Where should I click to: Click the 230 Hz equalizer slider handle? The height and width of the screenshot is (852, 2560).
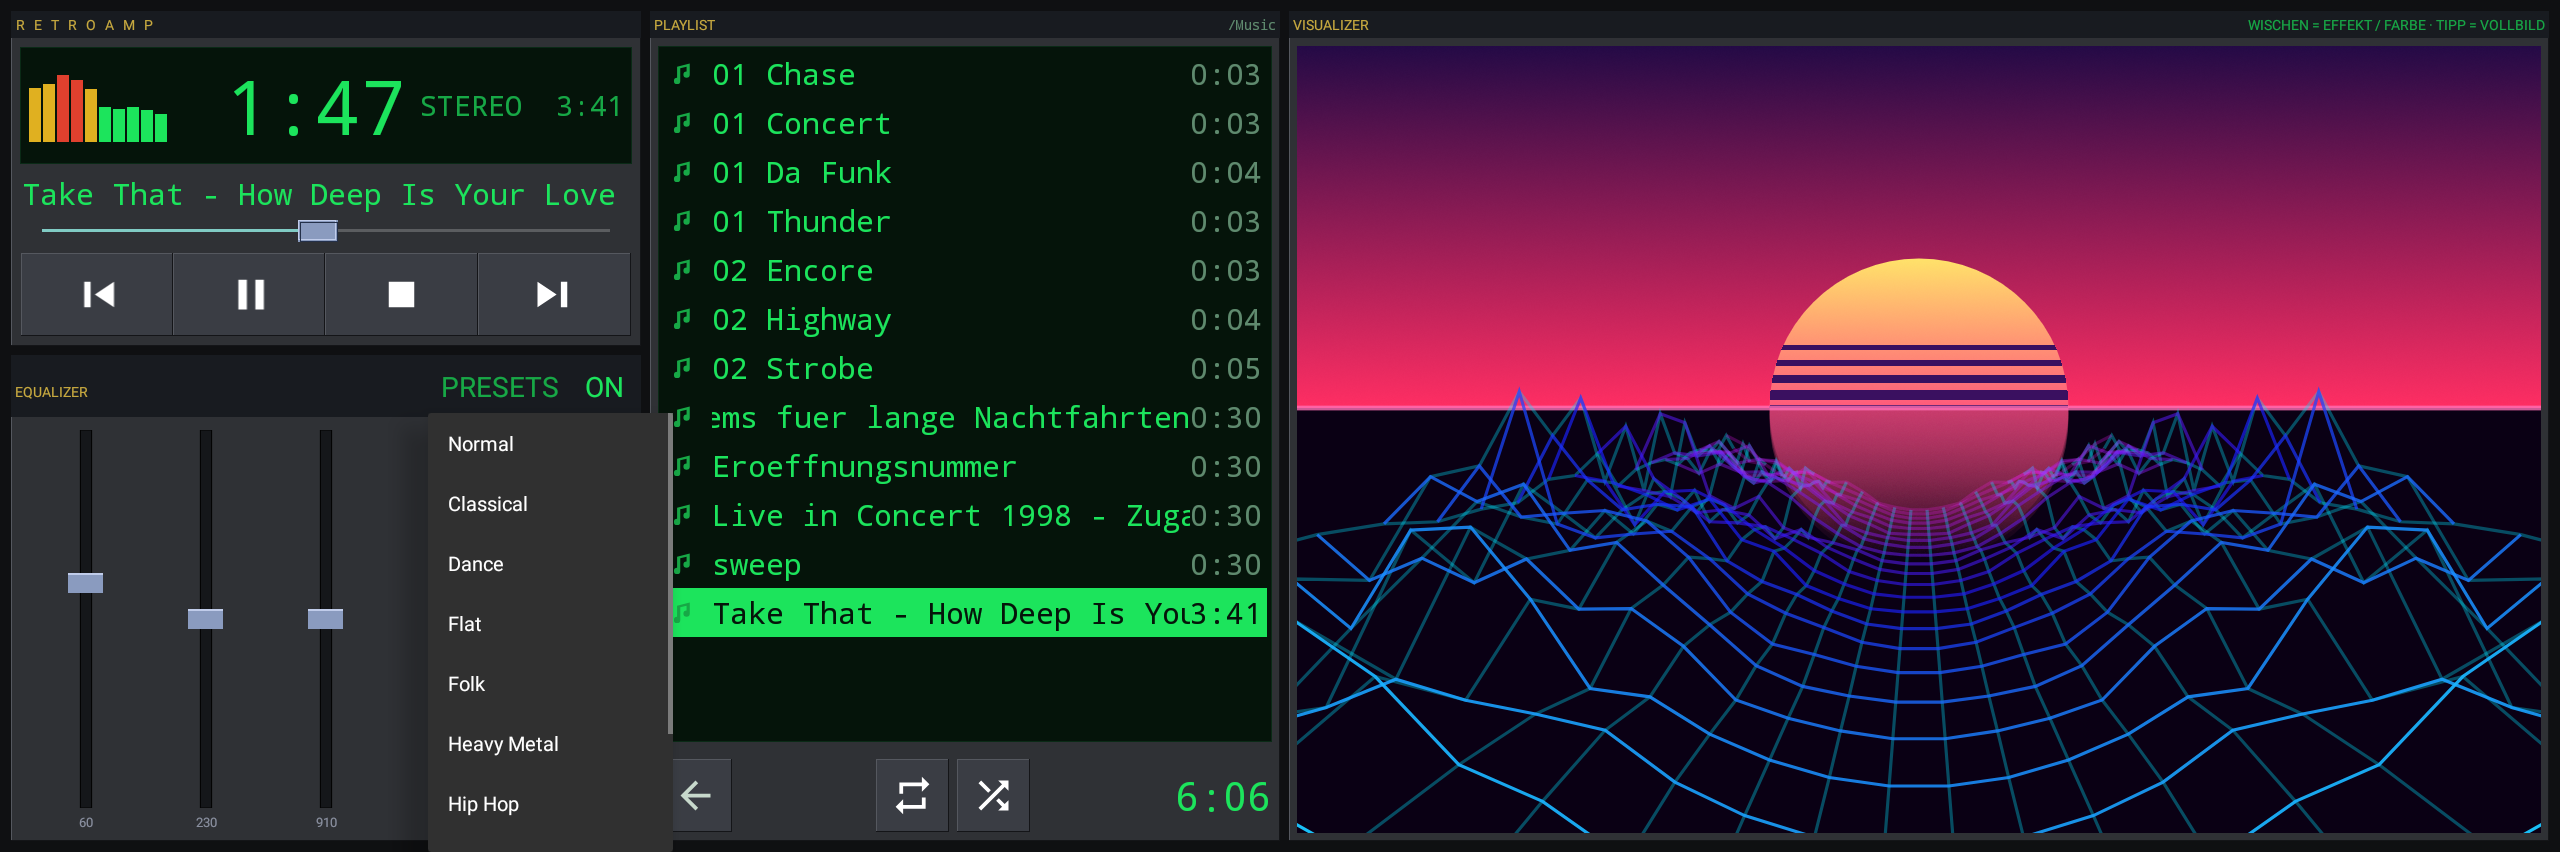(206, 619)
